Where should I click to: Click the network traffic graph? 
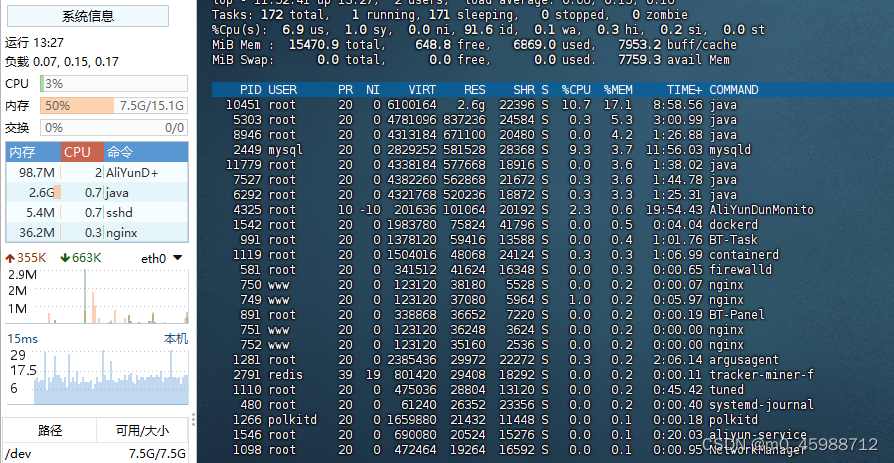pyautogui.click(x=97, y=297)
